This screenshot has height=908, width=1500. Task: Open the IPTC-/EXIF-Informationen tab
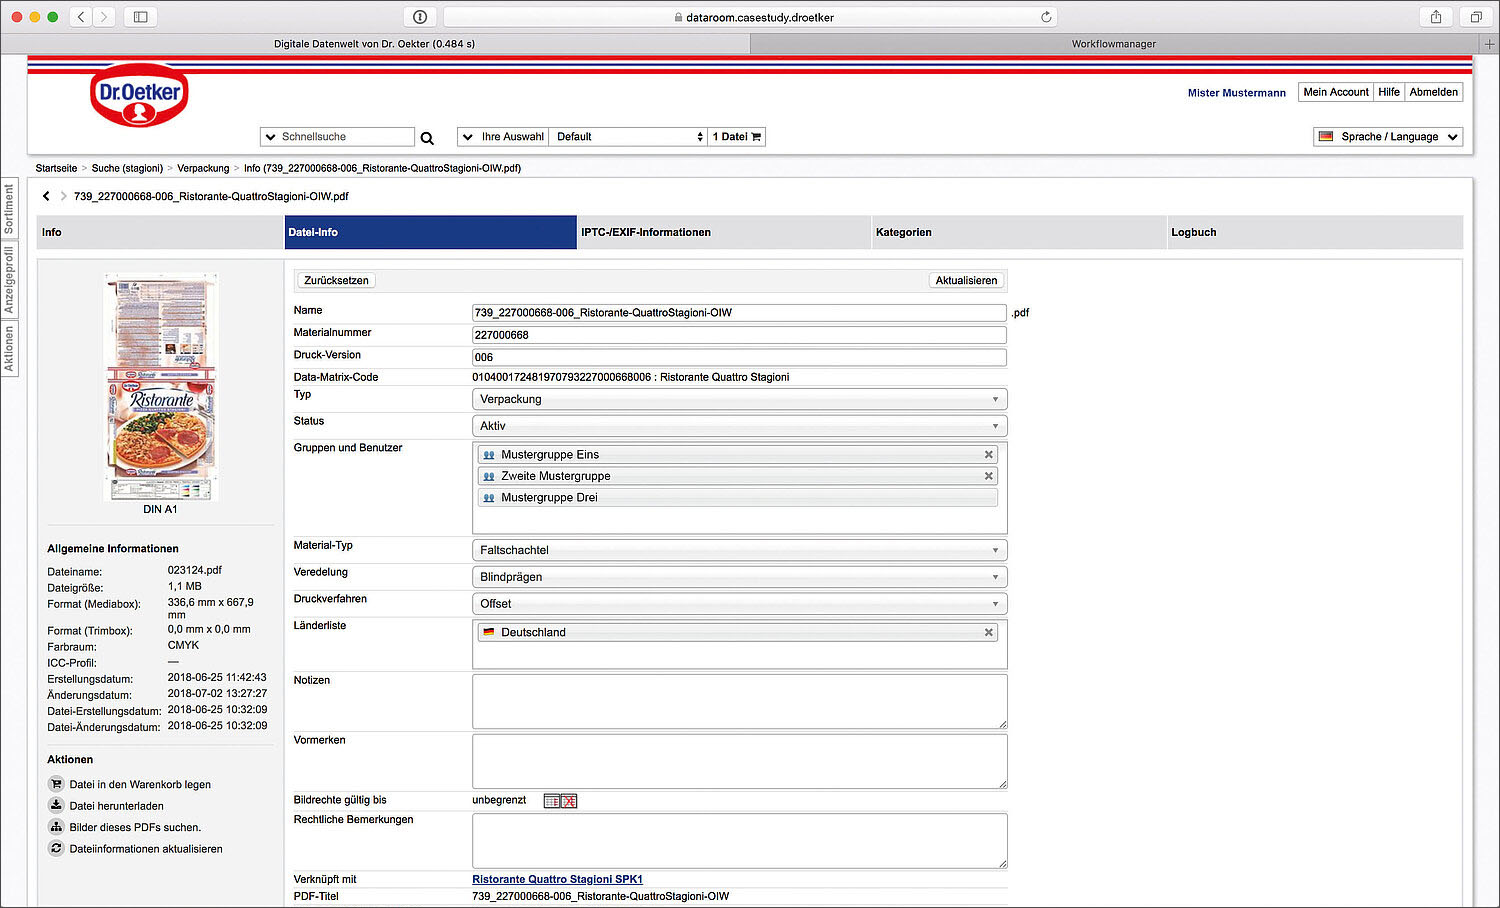pyautogui.click(x=725, y=232)
